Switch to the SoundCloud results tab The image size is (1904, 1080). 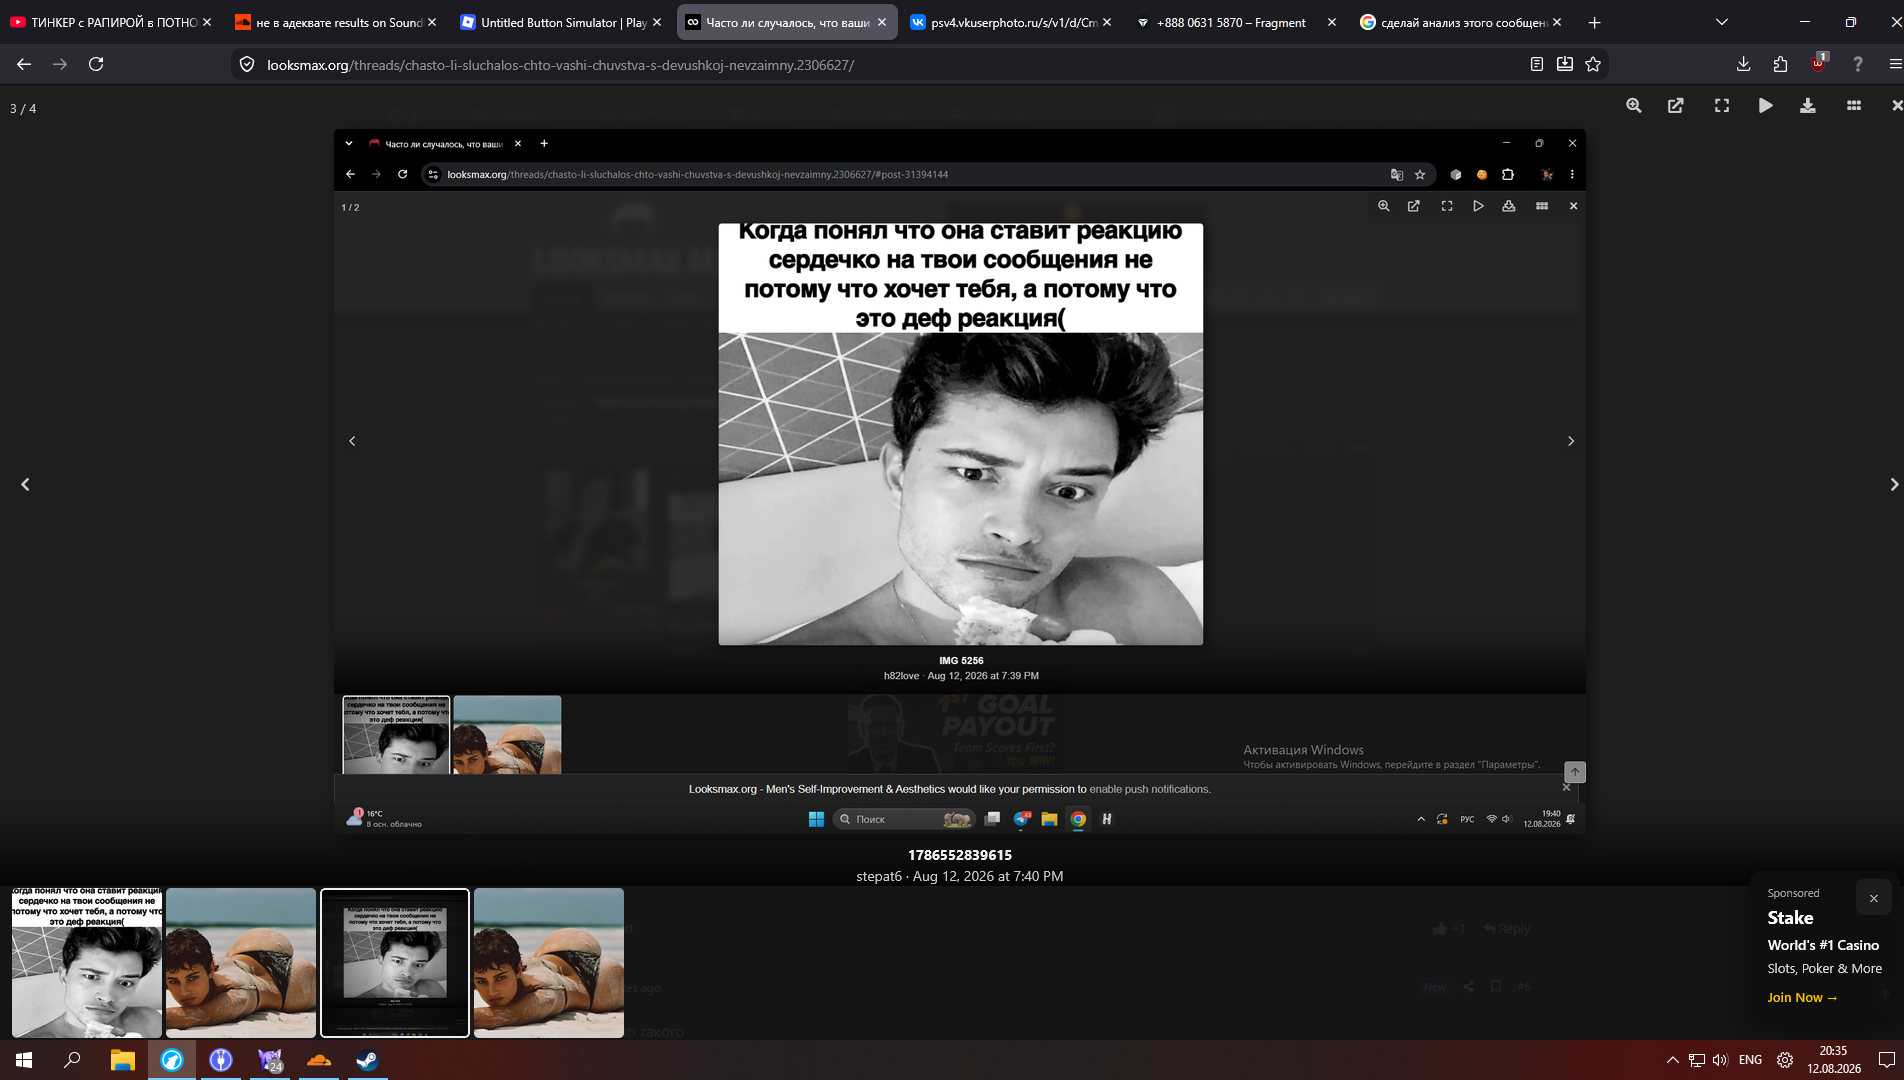[330, 22]
